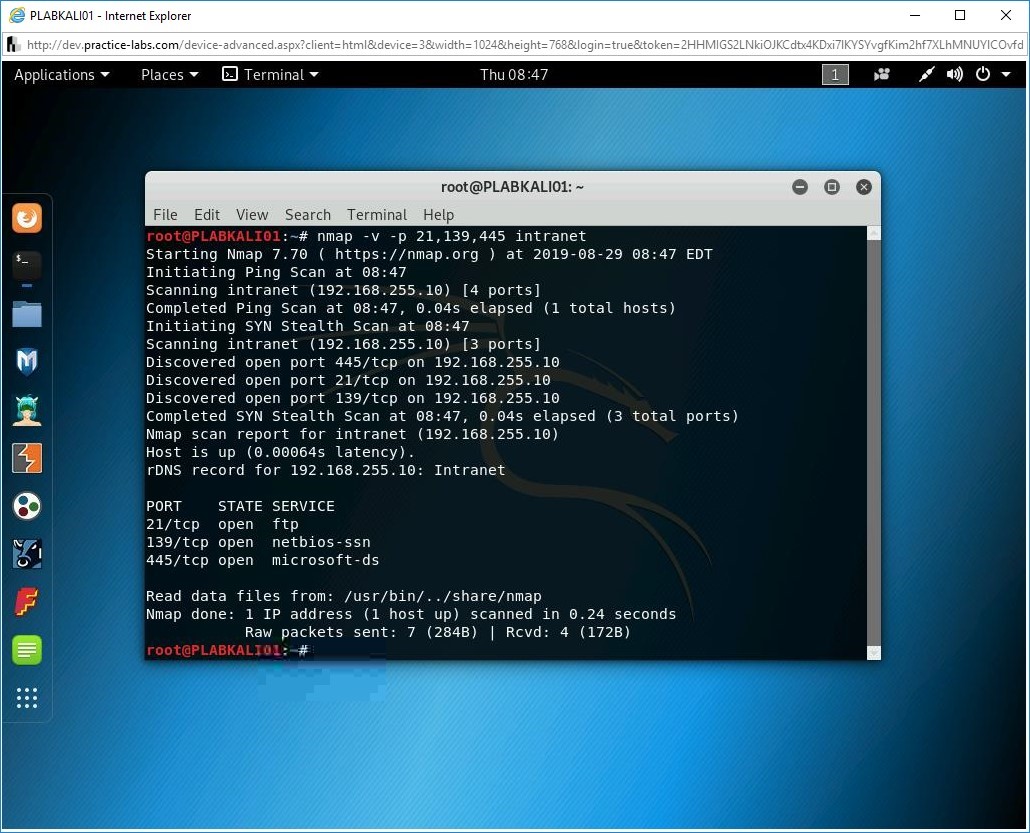
Task: Click the screen recorder camera icon
Action: [x=882, y=75]
